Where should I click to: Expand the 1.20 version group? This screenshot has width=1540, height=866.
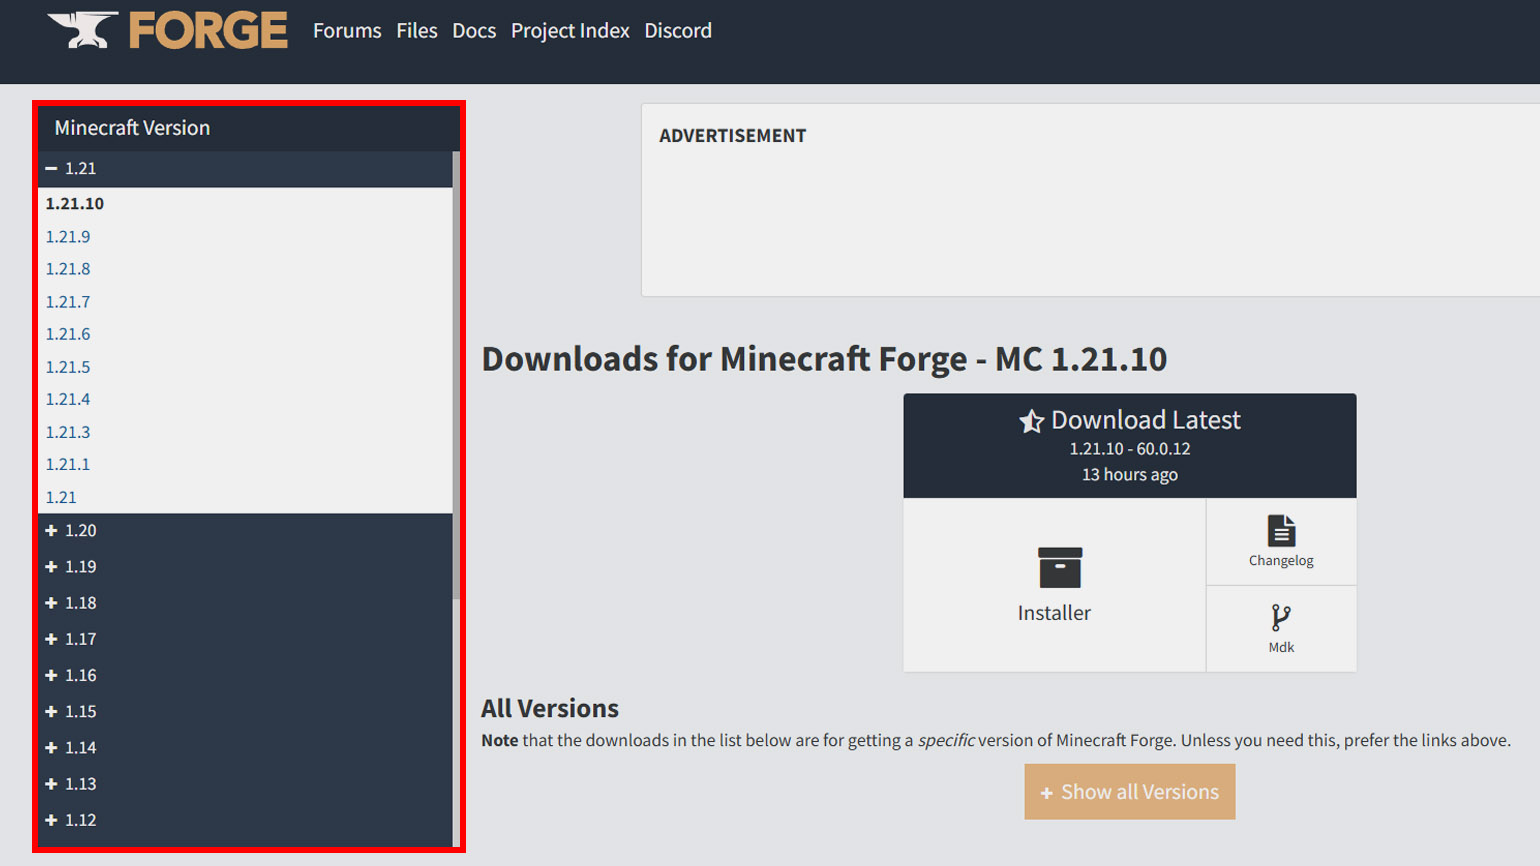tap(52, 531)
